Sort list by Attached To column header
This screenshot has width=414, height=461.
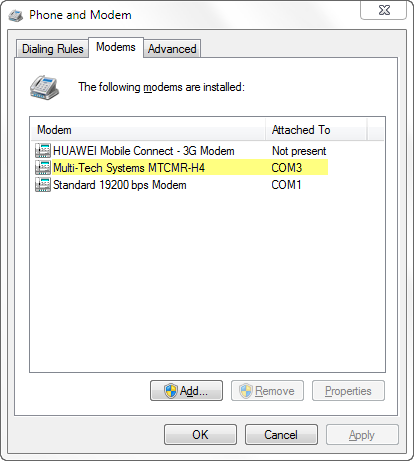(316, 130)
